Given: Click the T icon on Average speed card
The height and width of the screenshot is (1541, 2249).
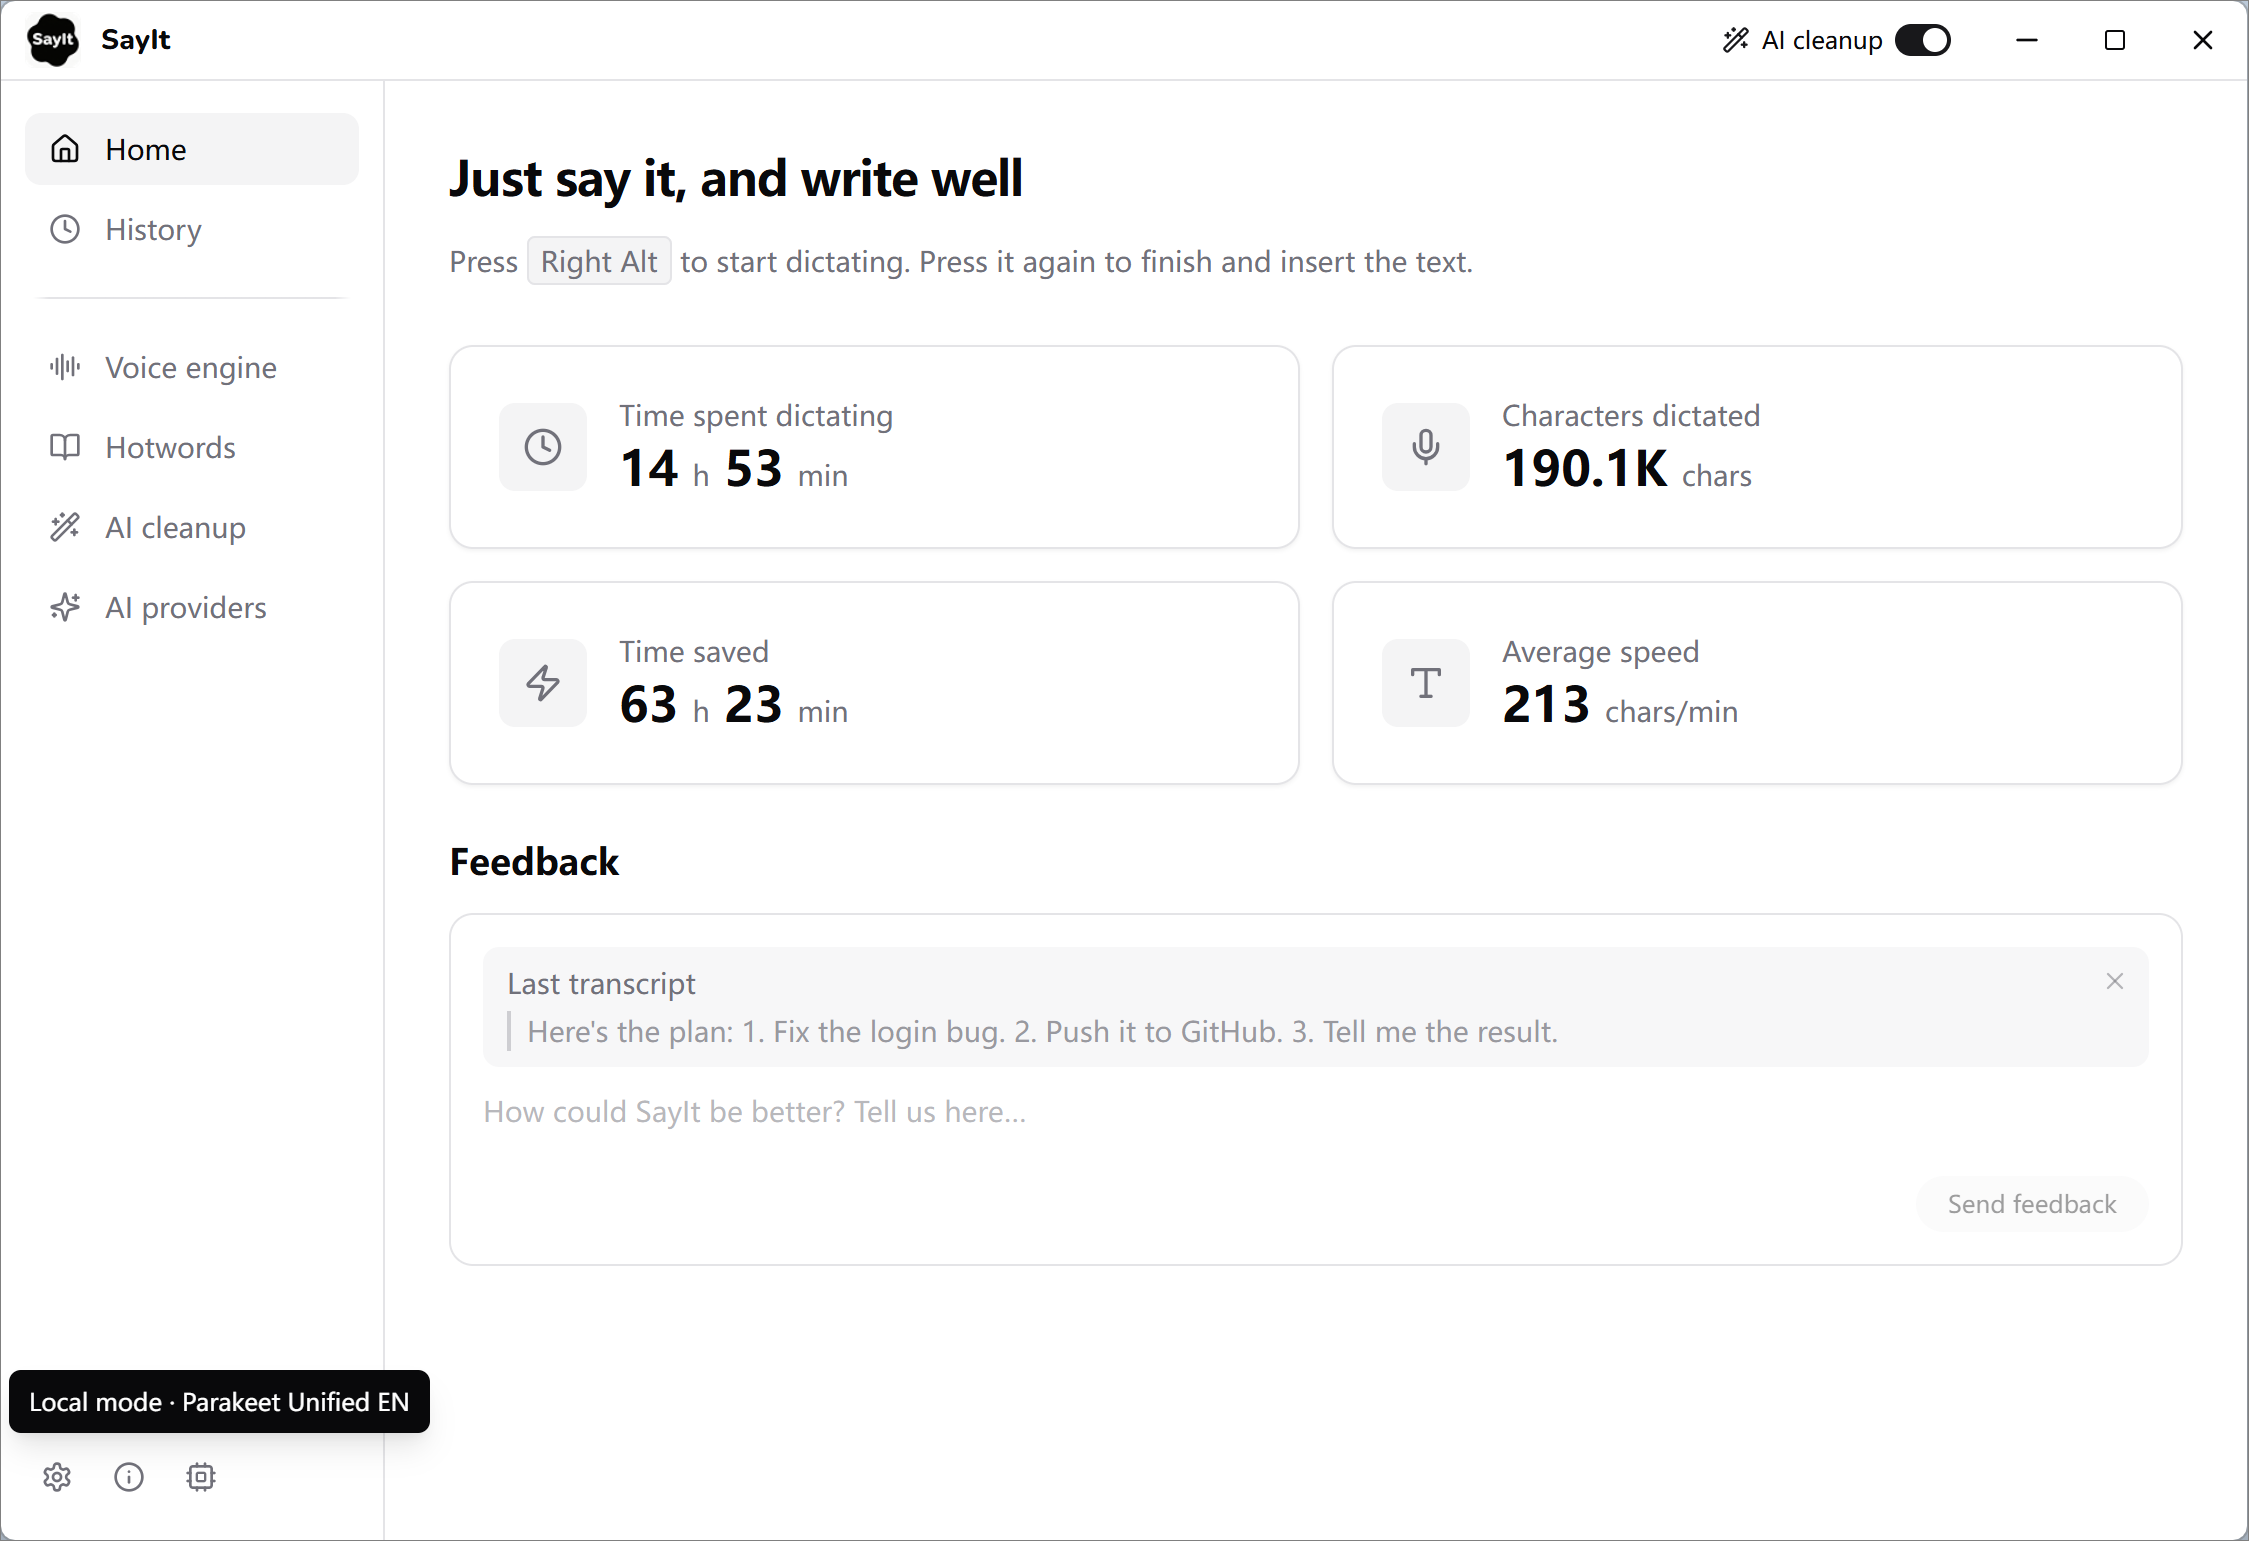Looking at the screenshot, I should [x=1426, y=683].
